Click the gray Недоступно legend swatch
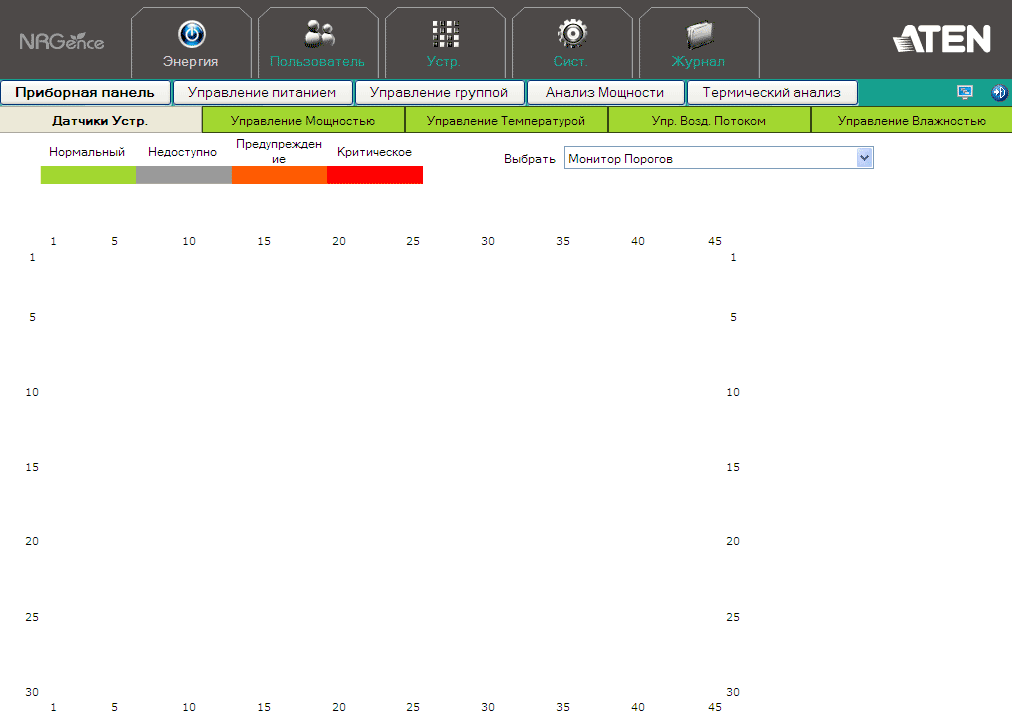The image size is (1012, 716). click(184, 175)
